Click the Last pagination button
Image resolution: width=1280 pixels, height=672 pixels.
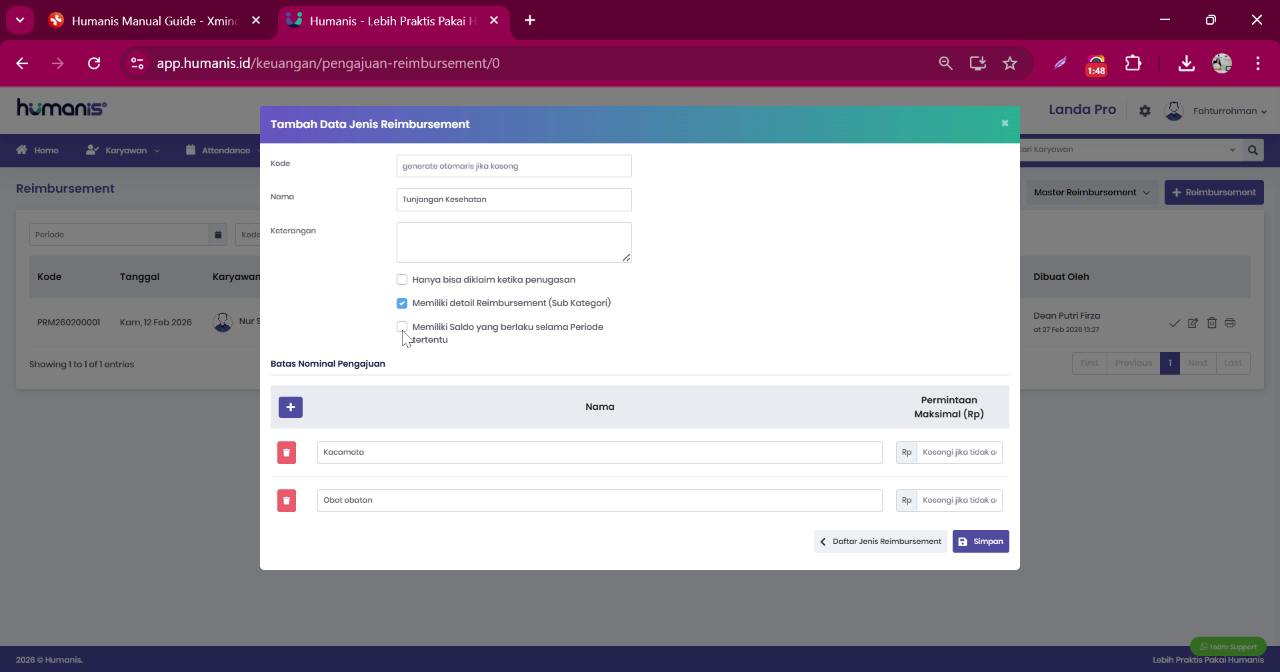pos(1233,363)
